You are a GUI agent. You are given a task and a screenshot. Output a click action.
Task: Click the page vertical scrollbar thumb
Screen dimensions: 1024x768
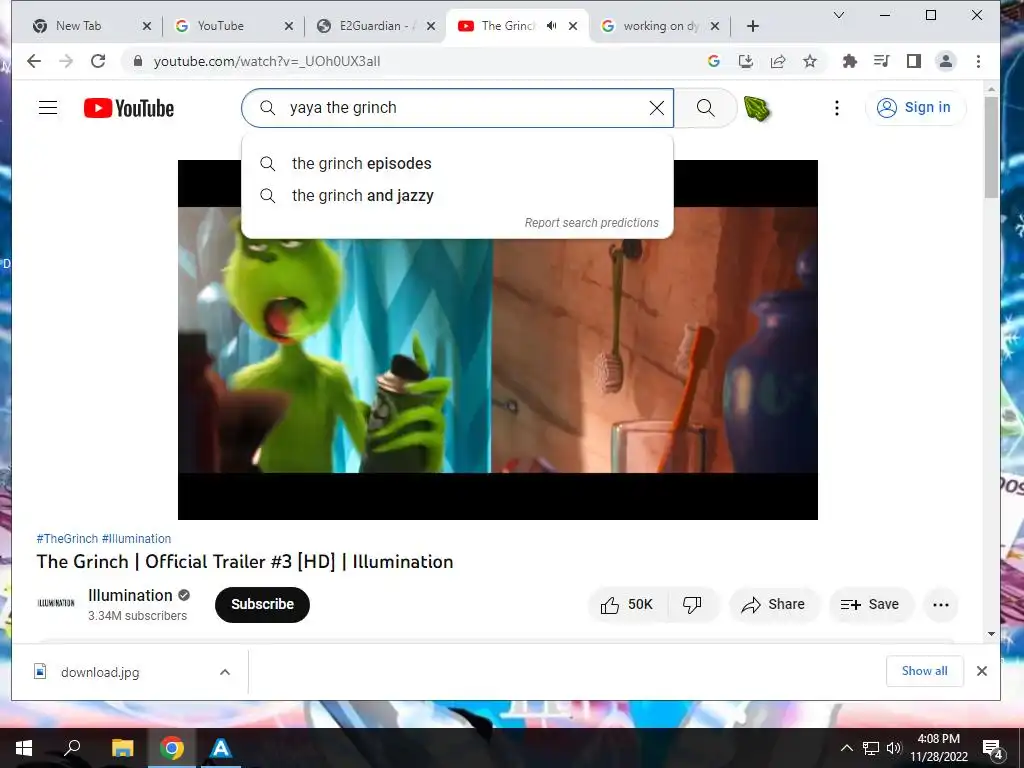(x=991, y=147)
